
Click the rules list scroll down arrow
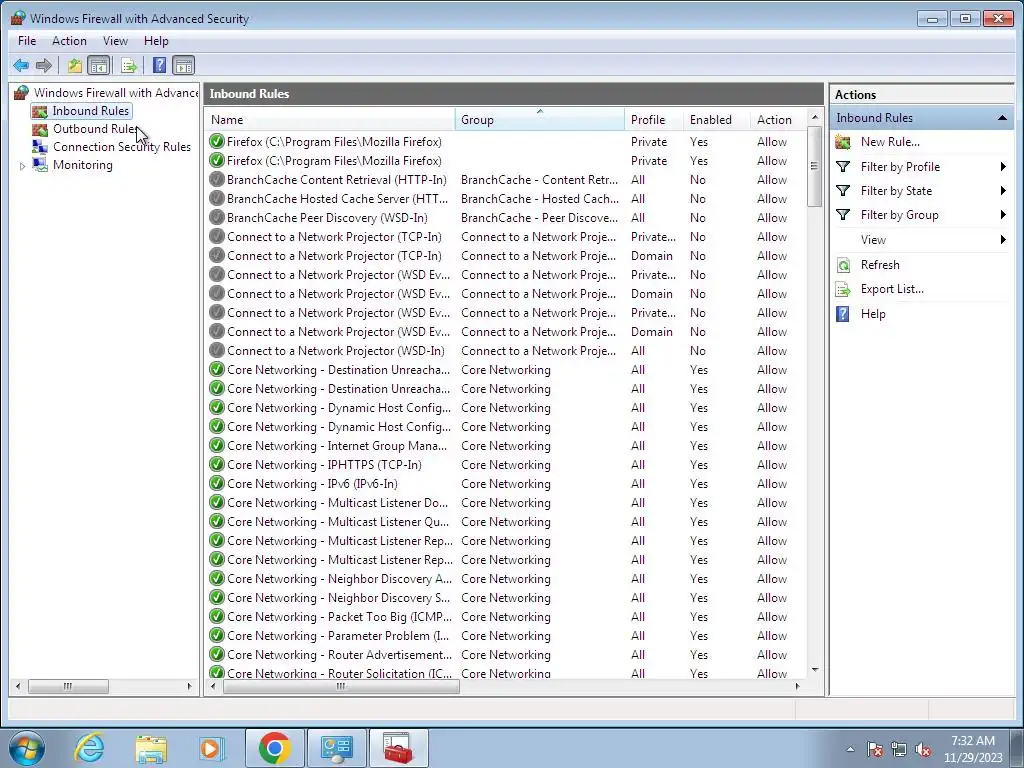pos(814,670)
